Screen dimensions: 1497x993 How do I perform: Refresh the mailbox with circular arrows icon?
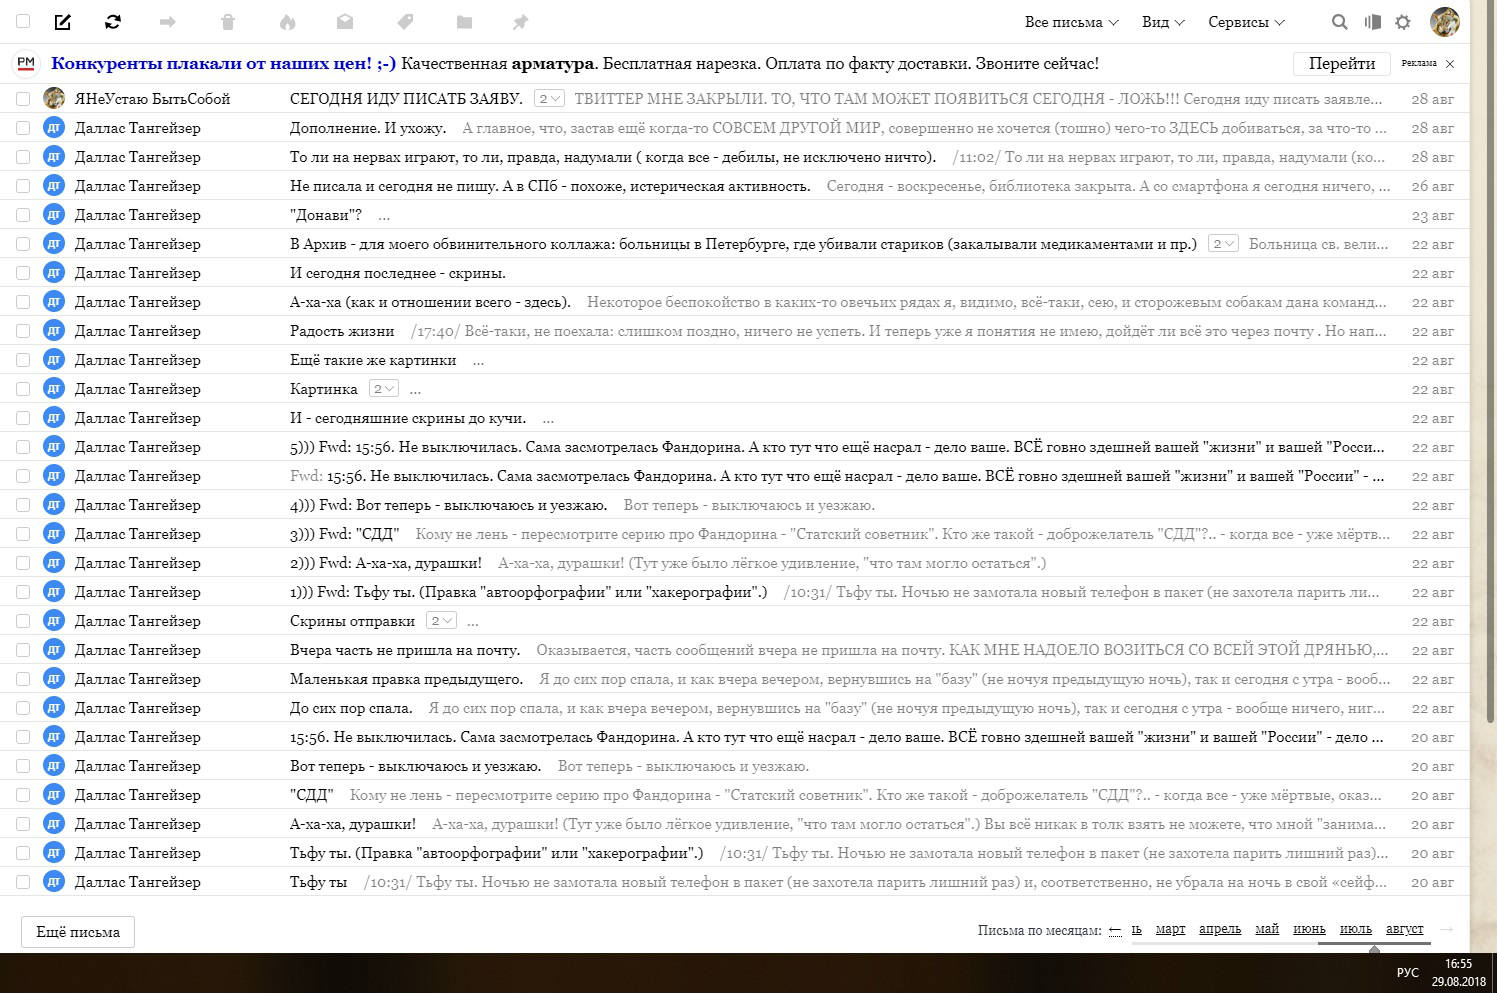[113, 22]
